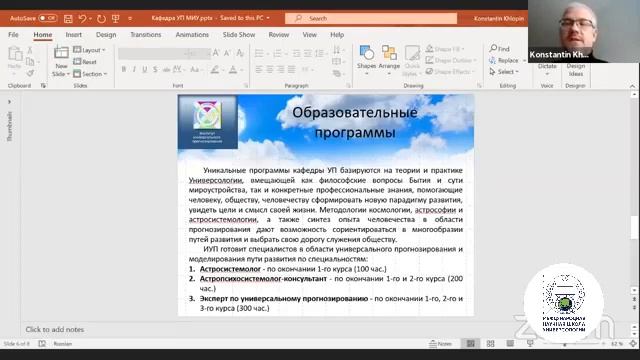This screenshot has width=640, height=360.
Task: Switch to Reading View icon
Action: (510, 344)
